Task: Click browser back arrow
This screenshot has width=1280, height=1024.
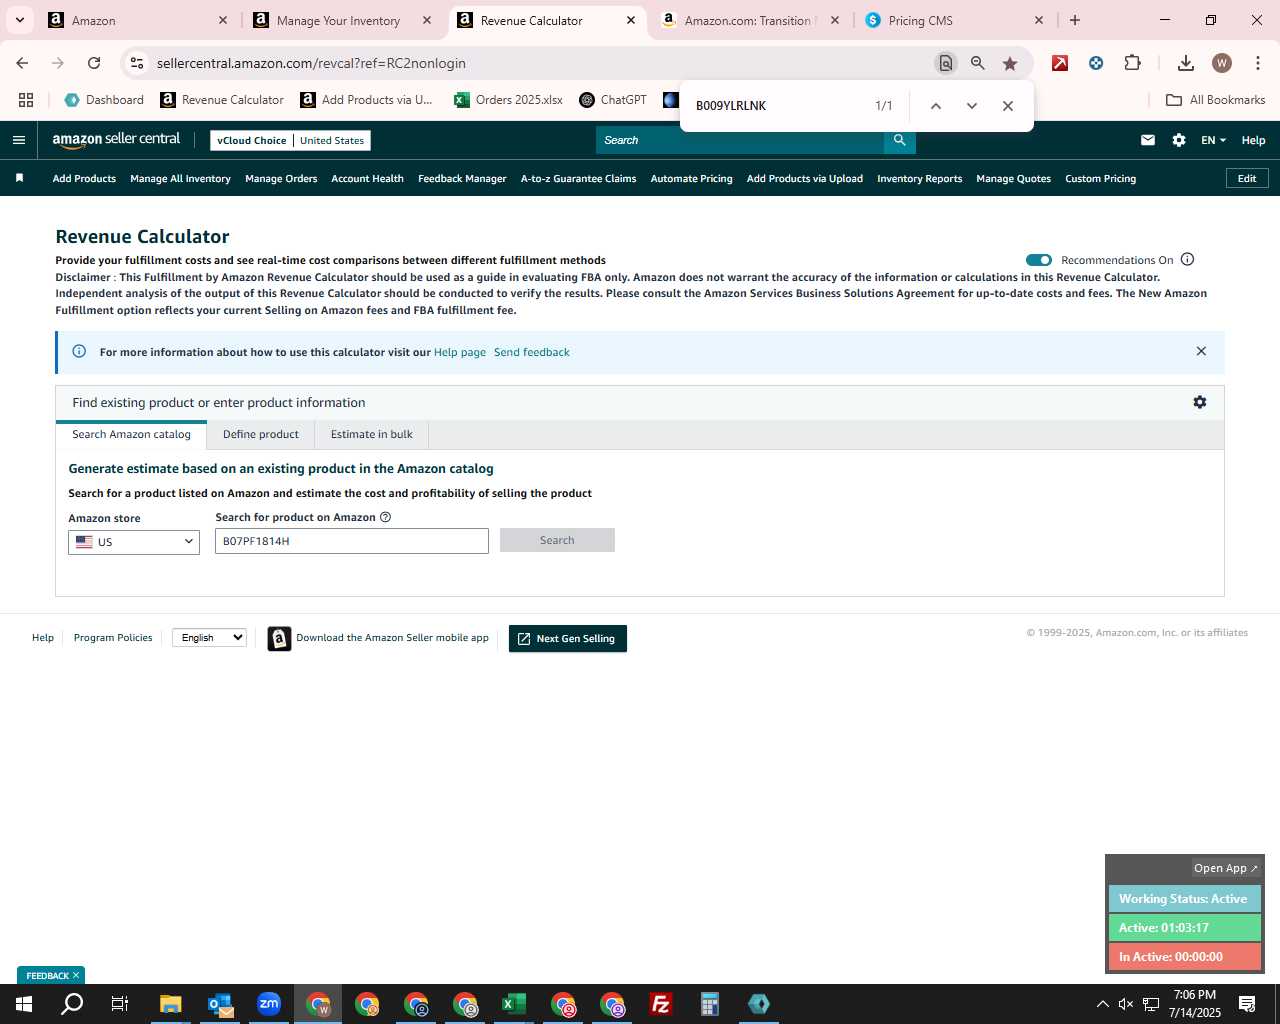Action: point(22,63)
